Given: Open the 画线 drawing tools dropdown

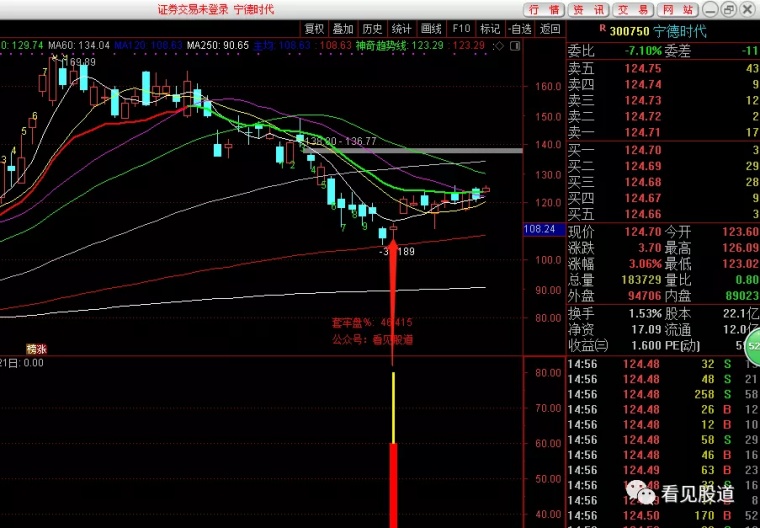Looking at the screenshot, I should (x=431, y=29).
